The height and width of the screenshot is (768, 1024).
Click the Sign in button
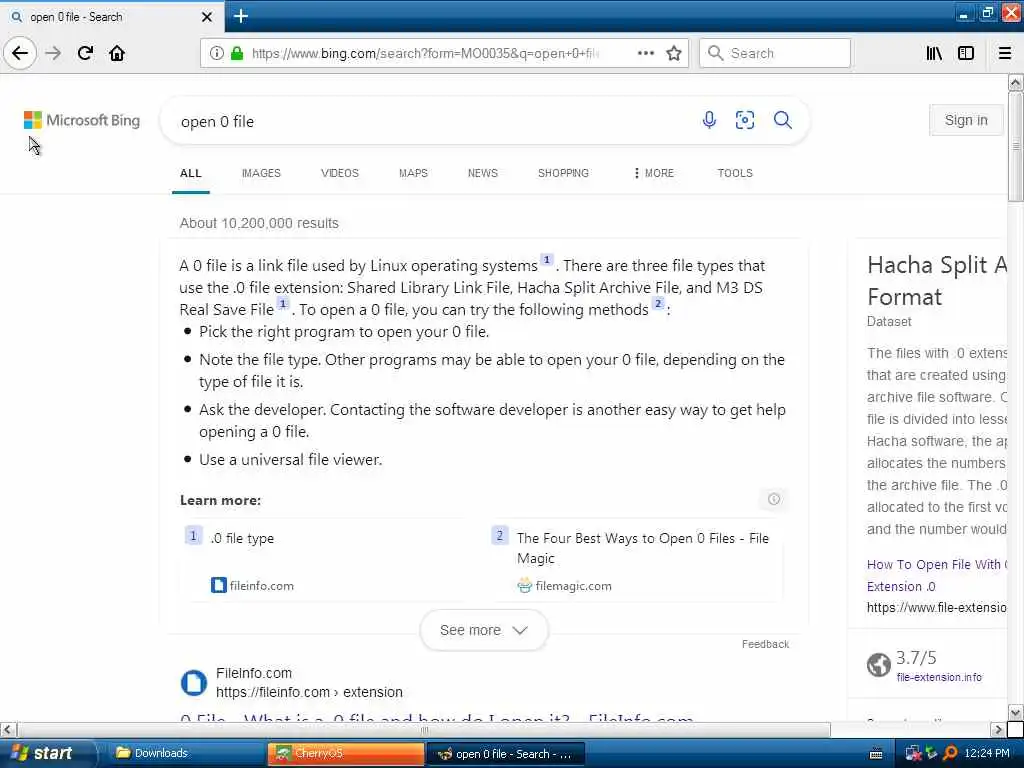966,120
